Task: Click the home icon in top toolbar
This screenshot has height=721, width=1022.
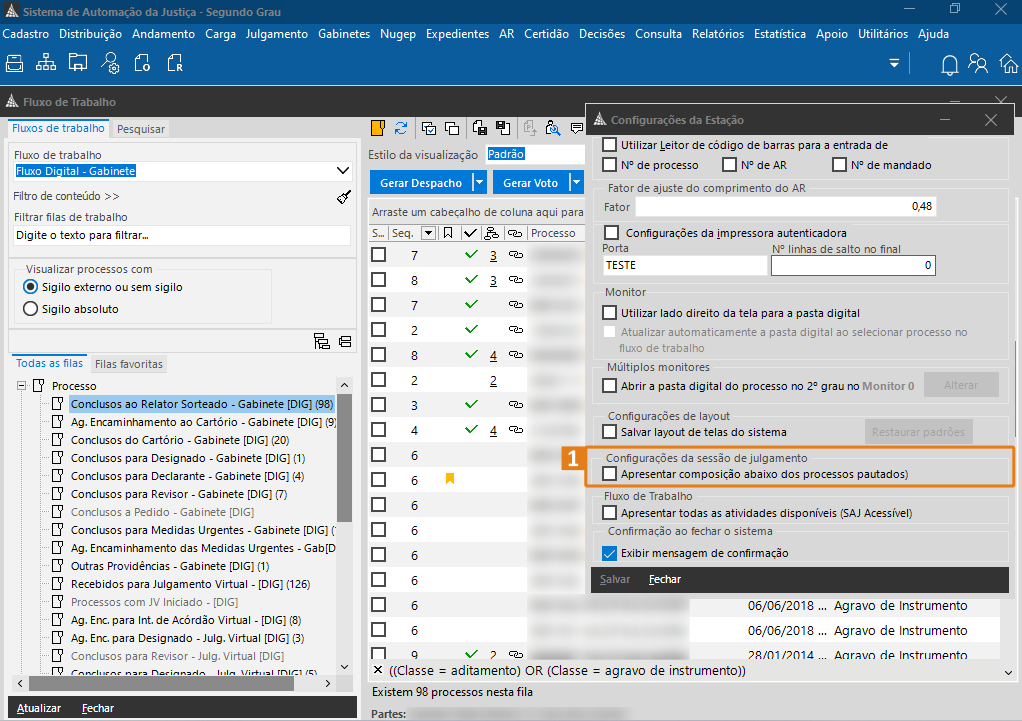Action: [1008, 64]
